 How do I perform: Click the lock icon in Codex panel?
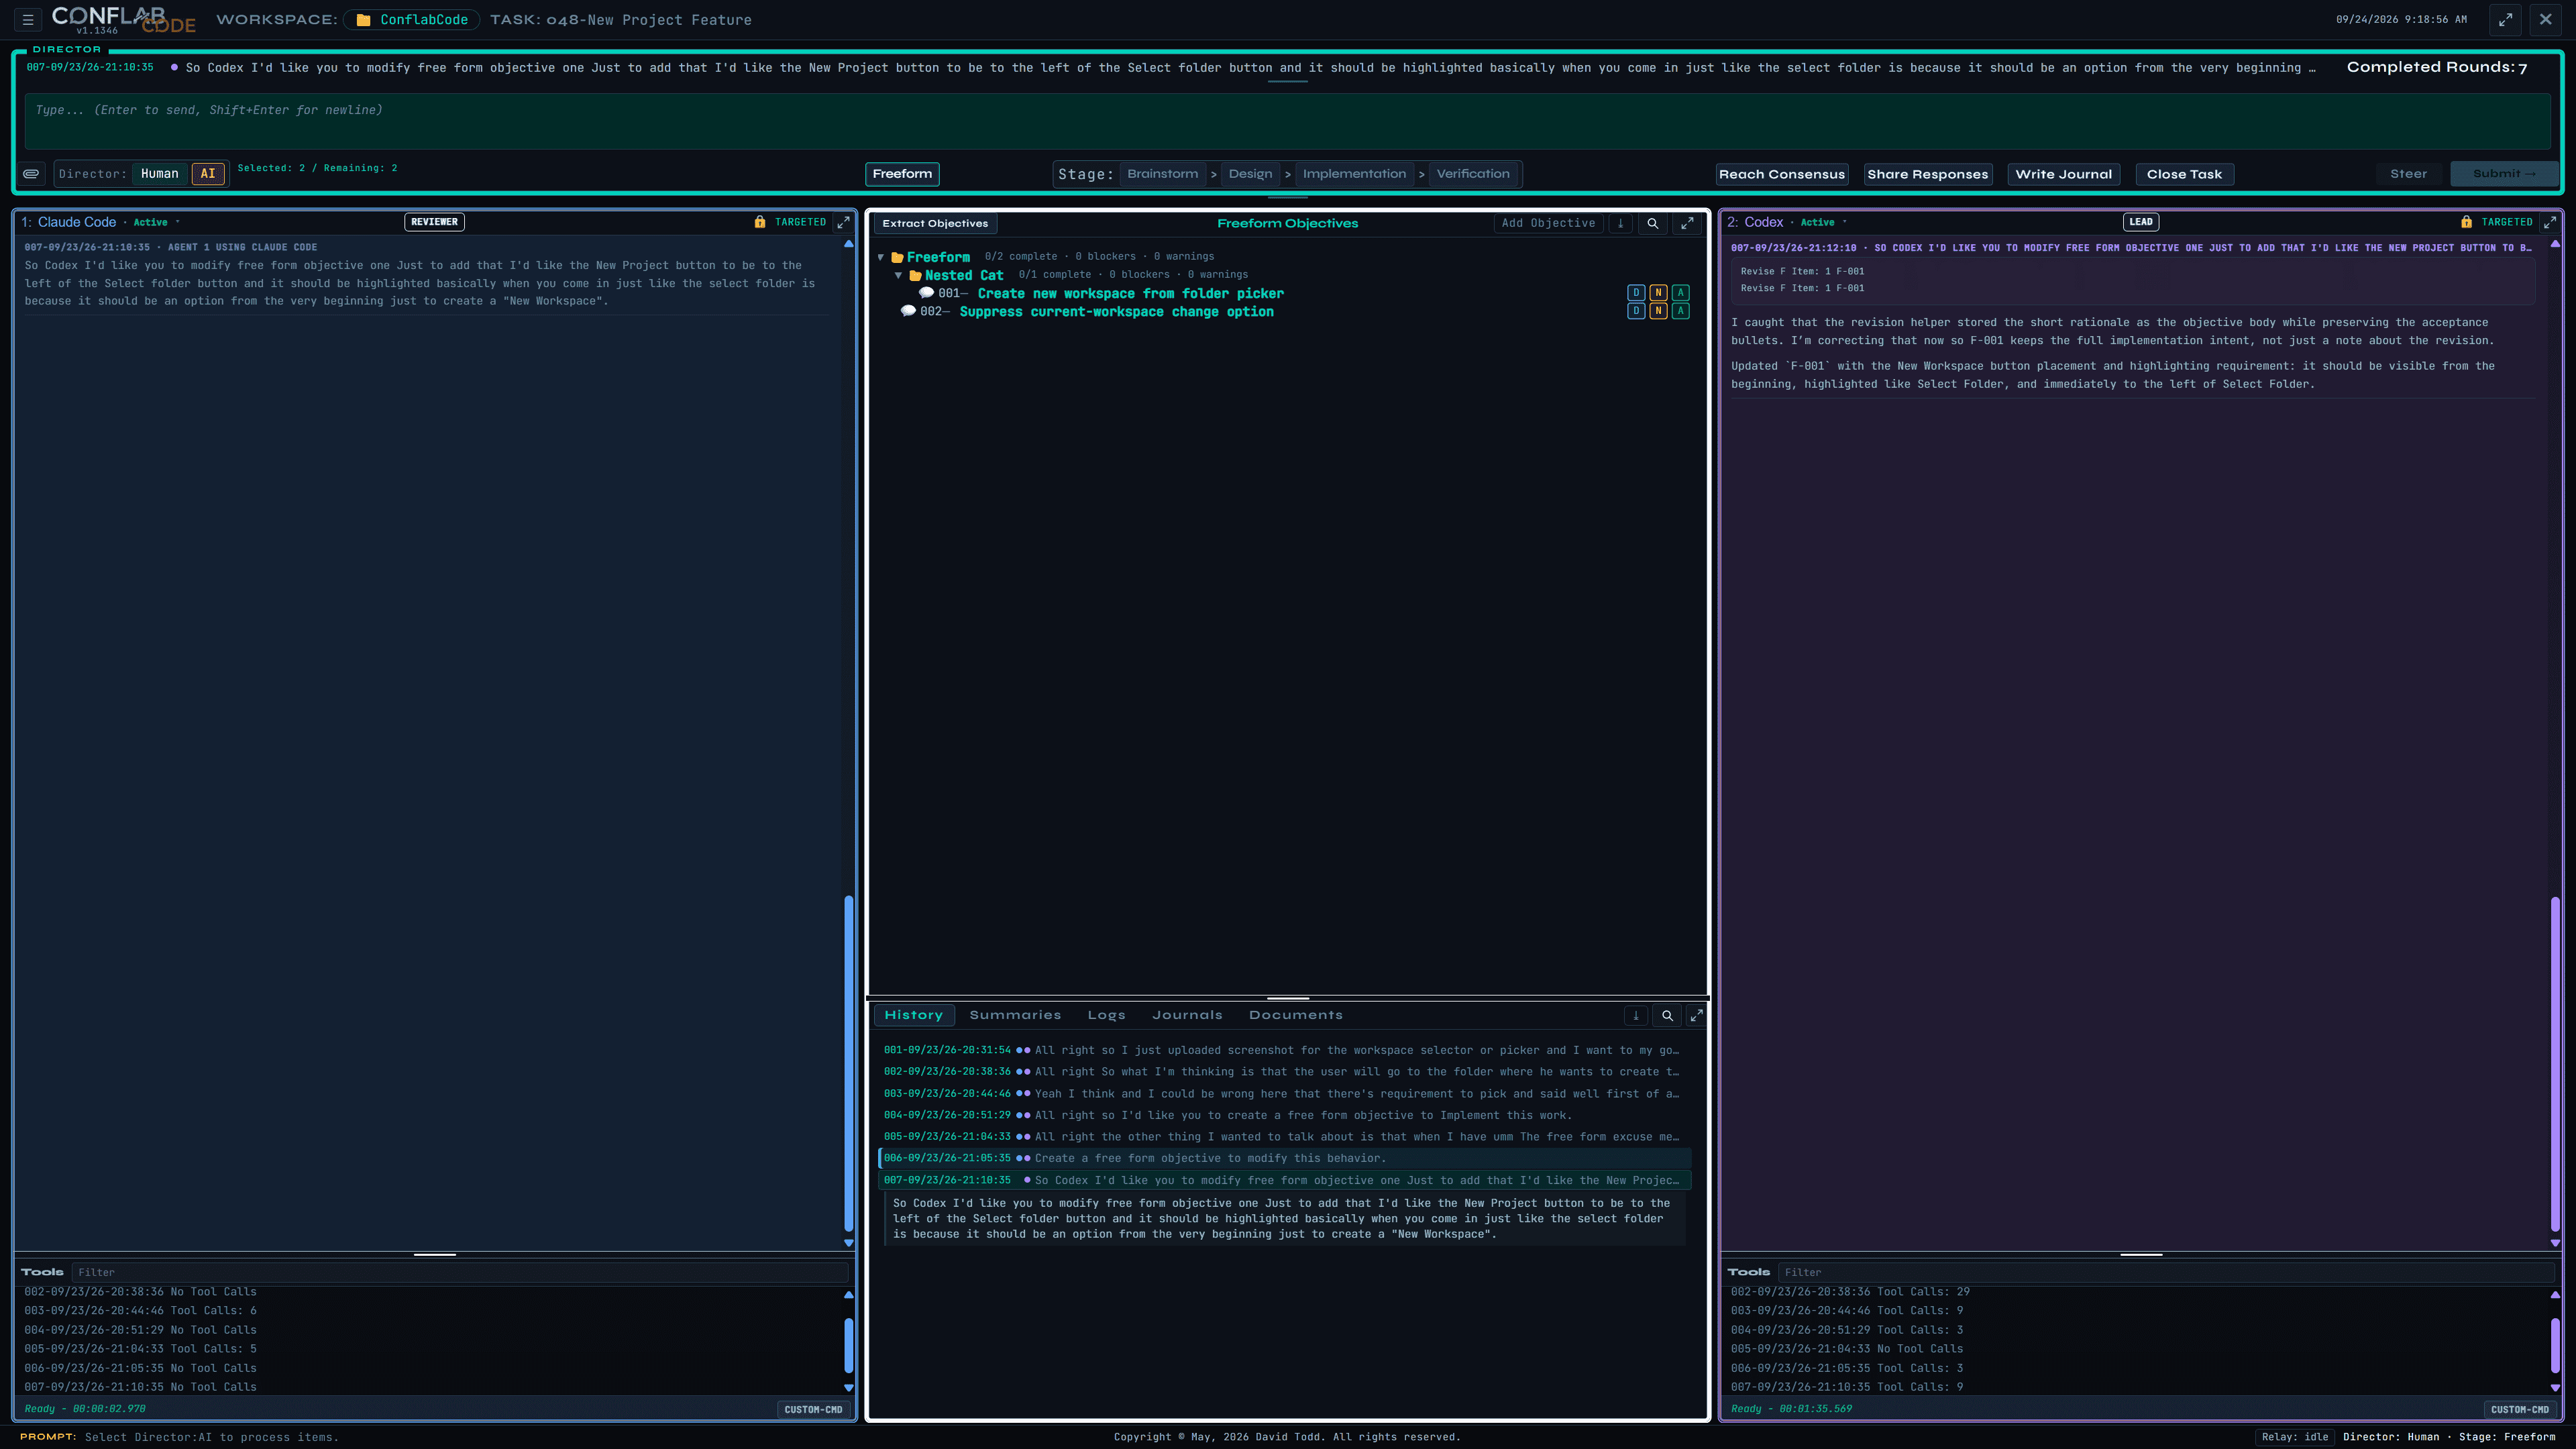coord(2466,222)
